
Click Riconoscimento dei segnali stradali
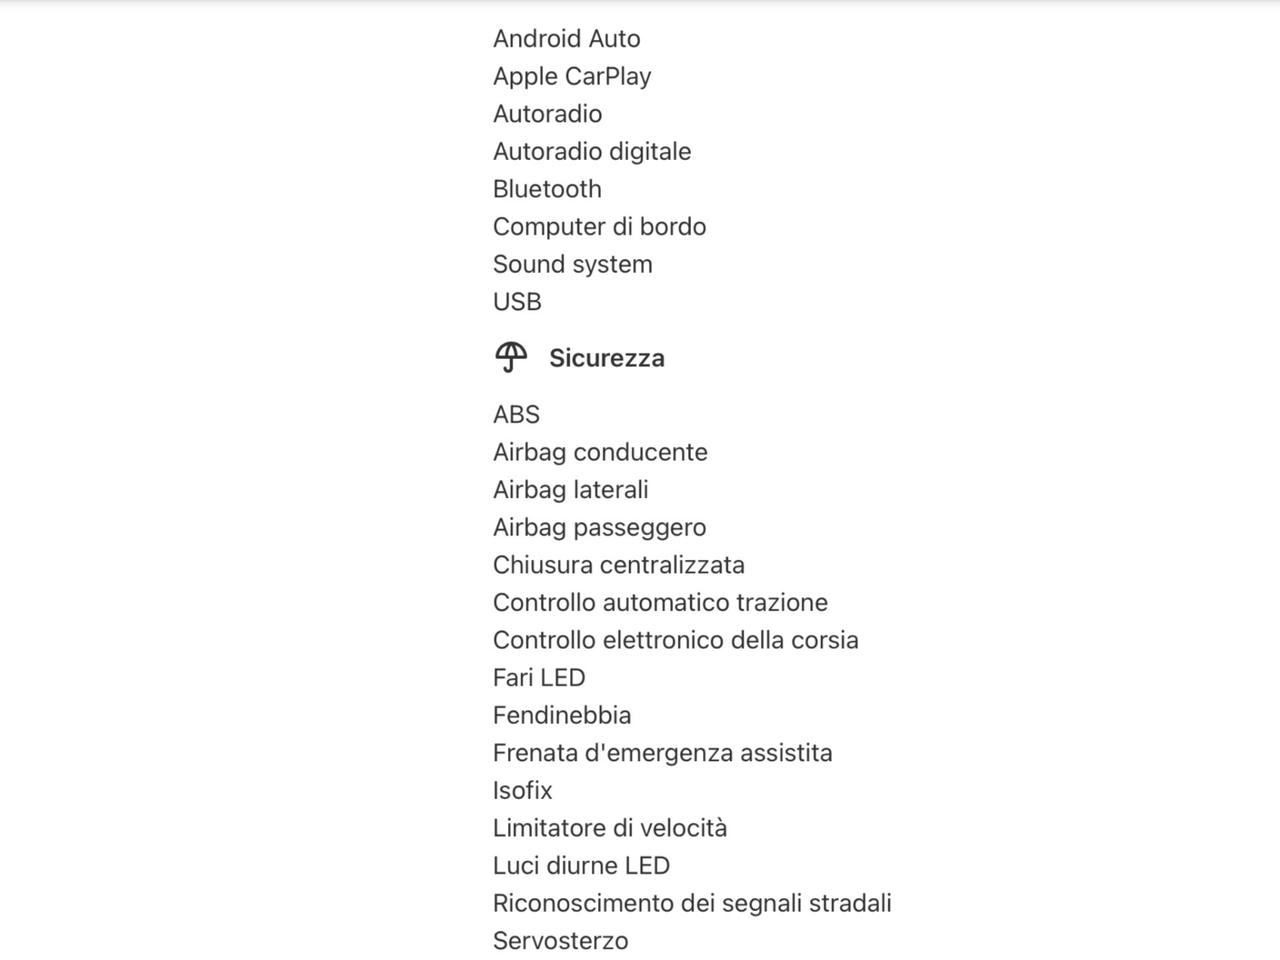(x=692, y=904)
